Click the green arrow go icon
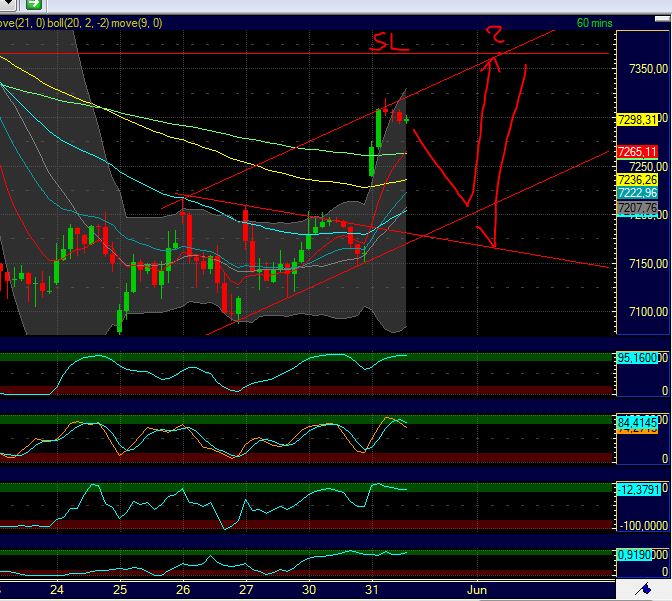672x601 pixels. [33, 5]
